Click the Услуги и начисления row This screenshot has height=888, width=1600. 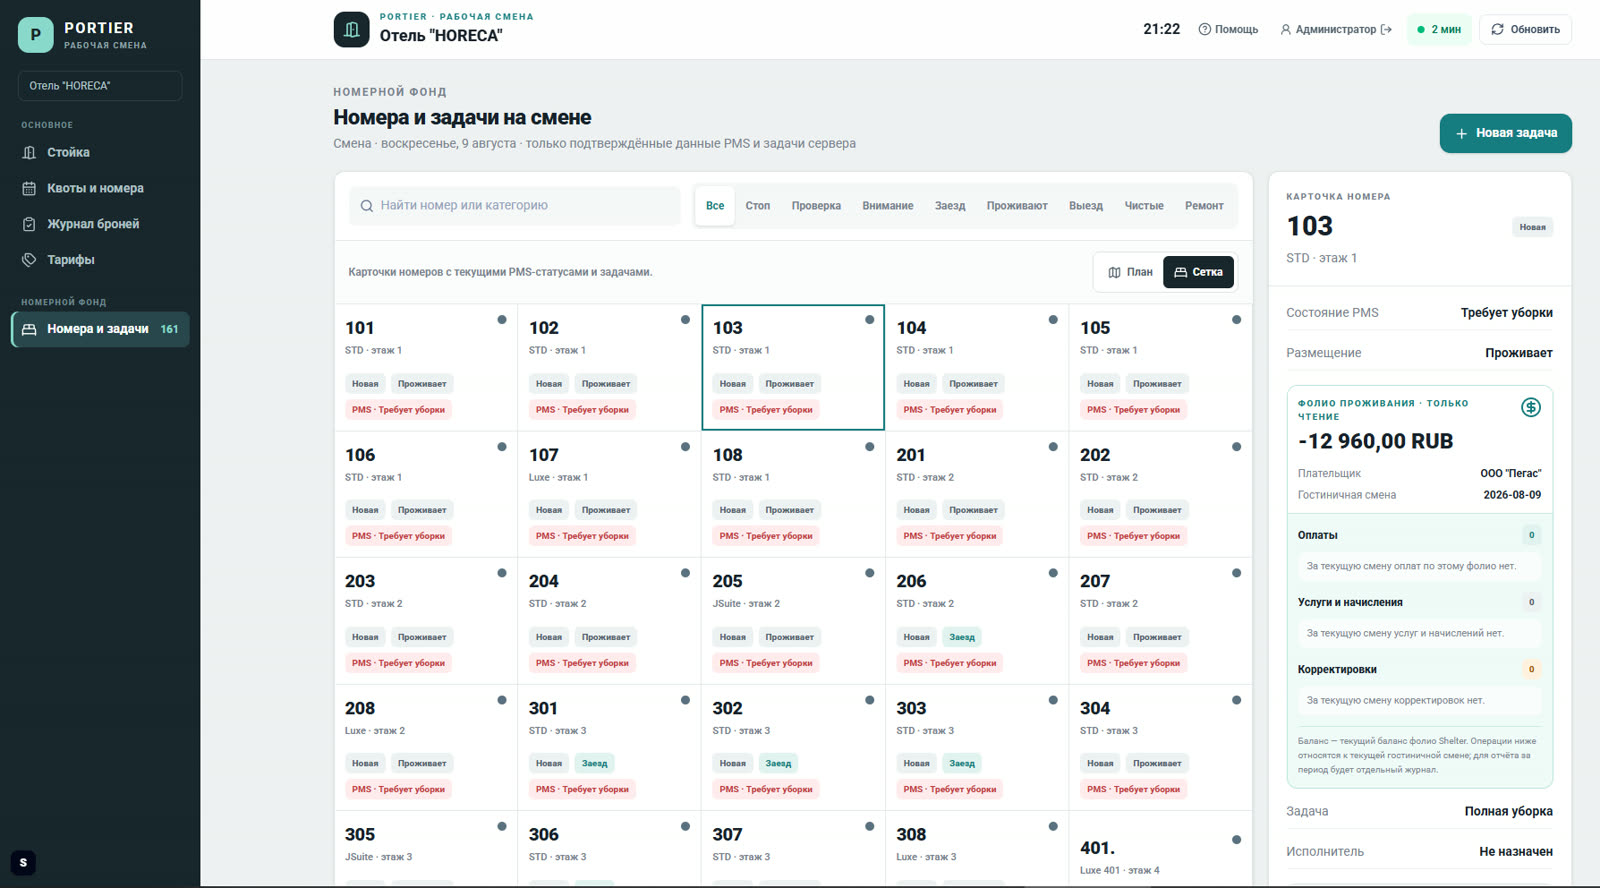click(1419, 602)
